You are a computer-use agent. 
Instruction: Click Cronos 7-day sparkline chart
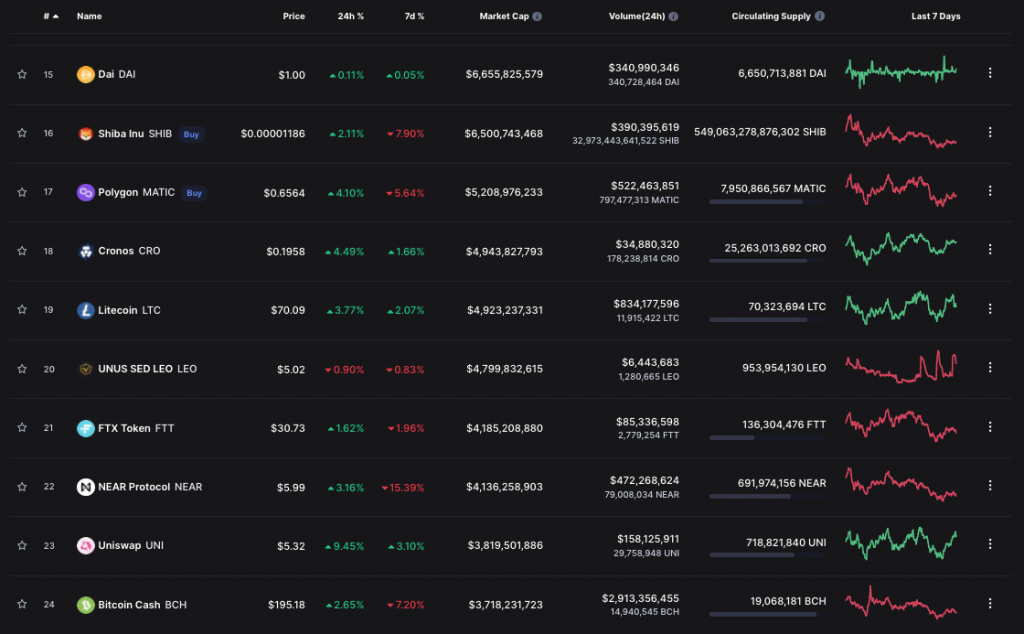901,249
